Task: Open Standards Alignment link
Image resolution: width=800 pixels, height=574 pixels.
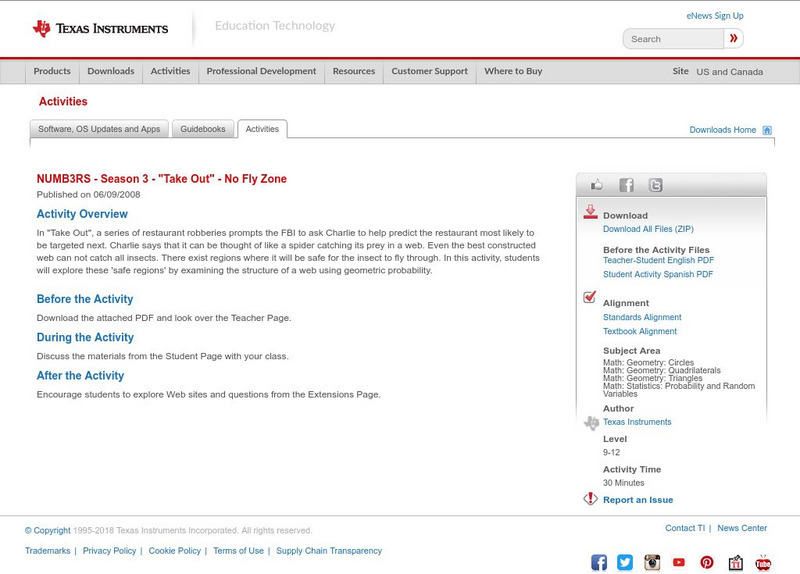Action: click(642, 317)
